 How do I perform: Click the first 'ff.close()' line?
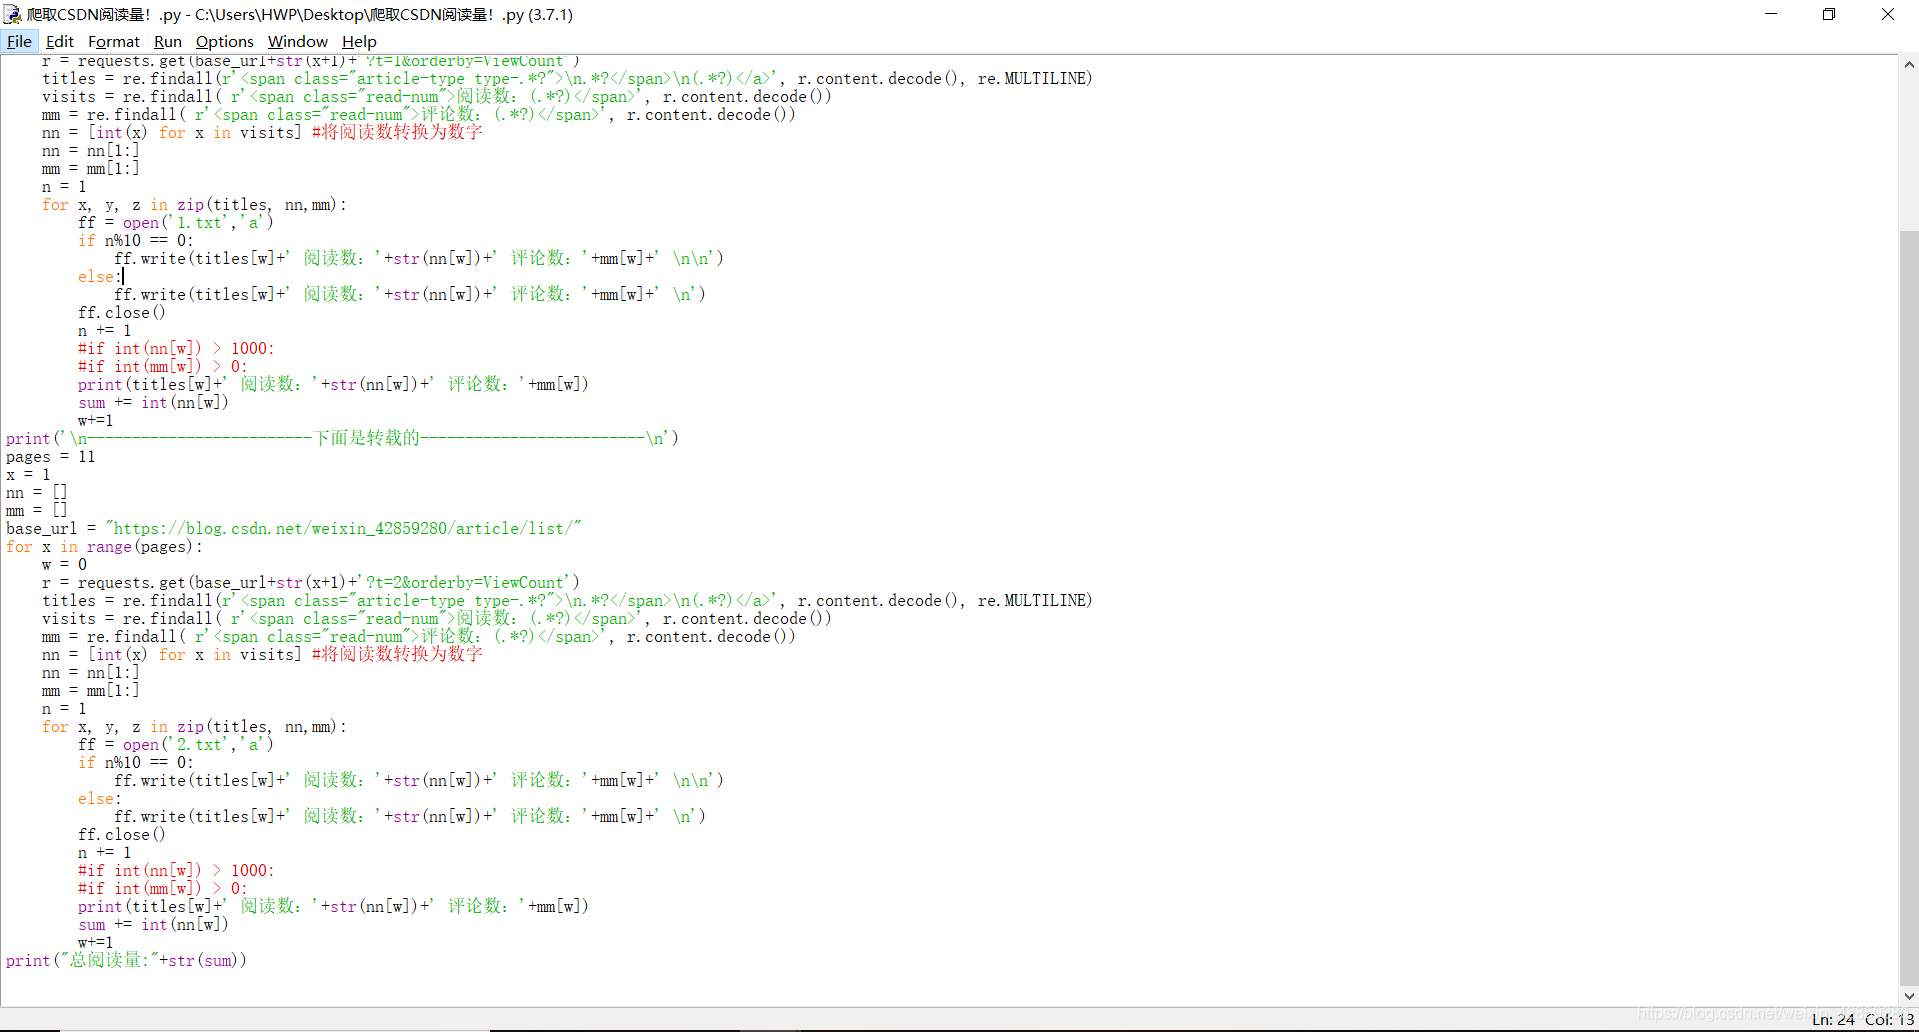tap(122, 313)
